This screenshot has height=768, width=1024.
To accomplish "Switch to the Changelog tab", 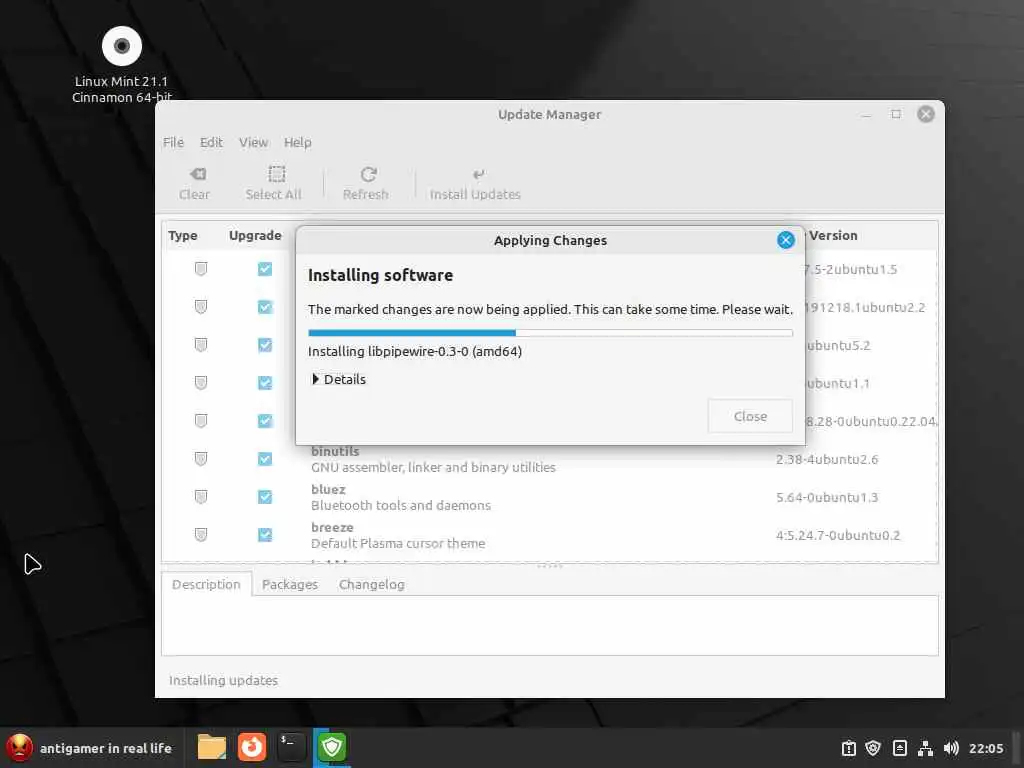I will point(372,584).
